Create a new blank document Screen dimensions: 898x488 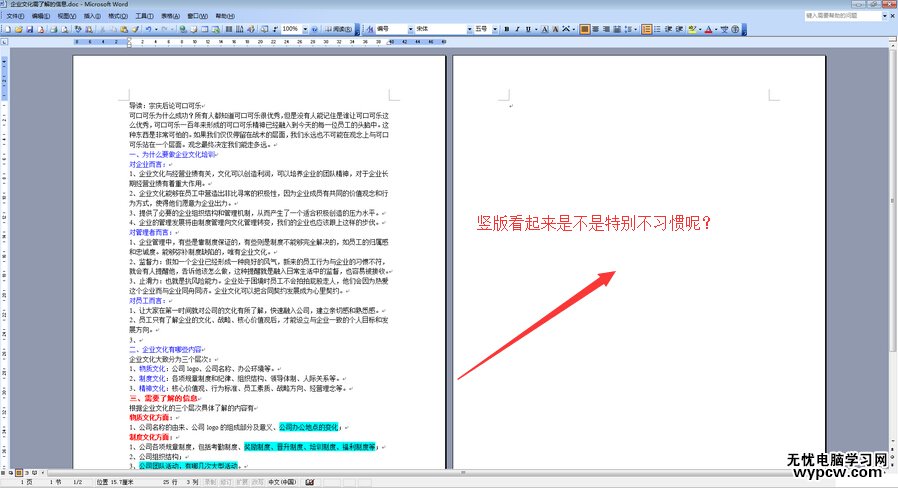click(x=7, y=29)
